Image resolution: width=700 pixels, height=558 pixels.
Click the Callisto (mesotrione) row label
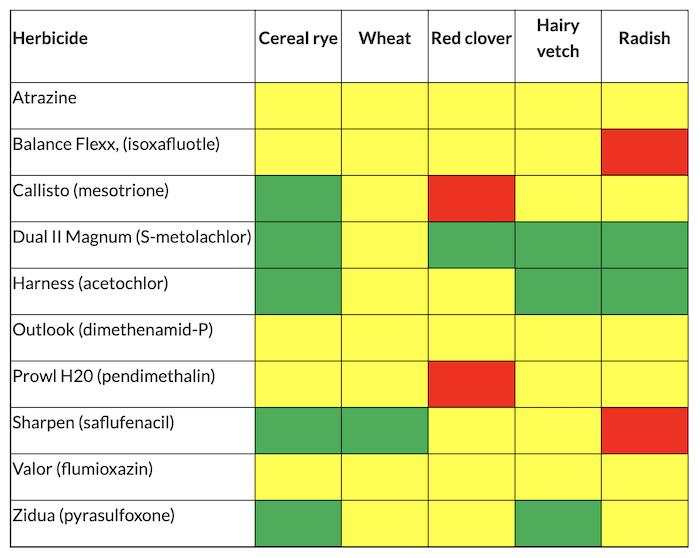(x=91, y=190)
